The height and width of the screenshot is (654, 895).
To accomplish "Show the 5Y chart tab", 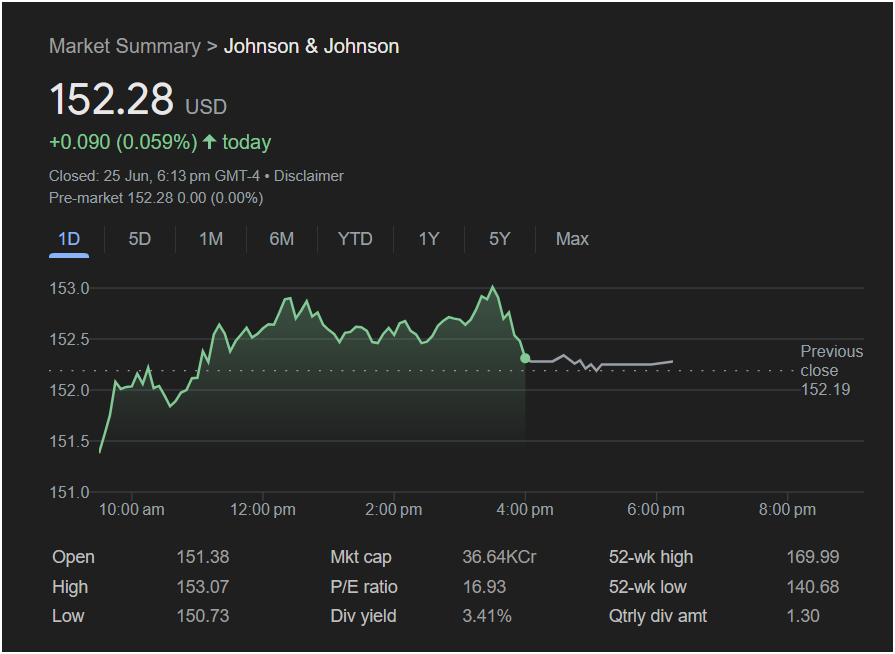I will pos(499,239).
